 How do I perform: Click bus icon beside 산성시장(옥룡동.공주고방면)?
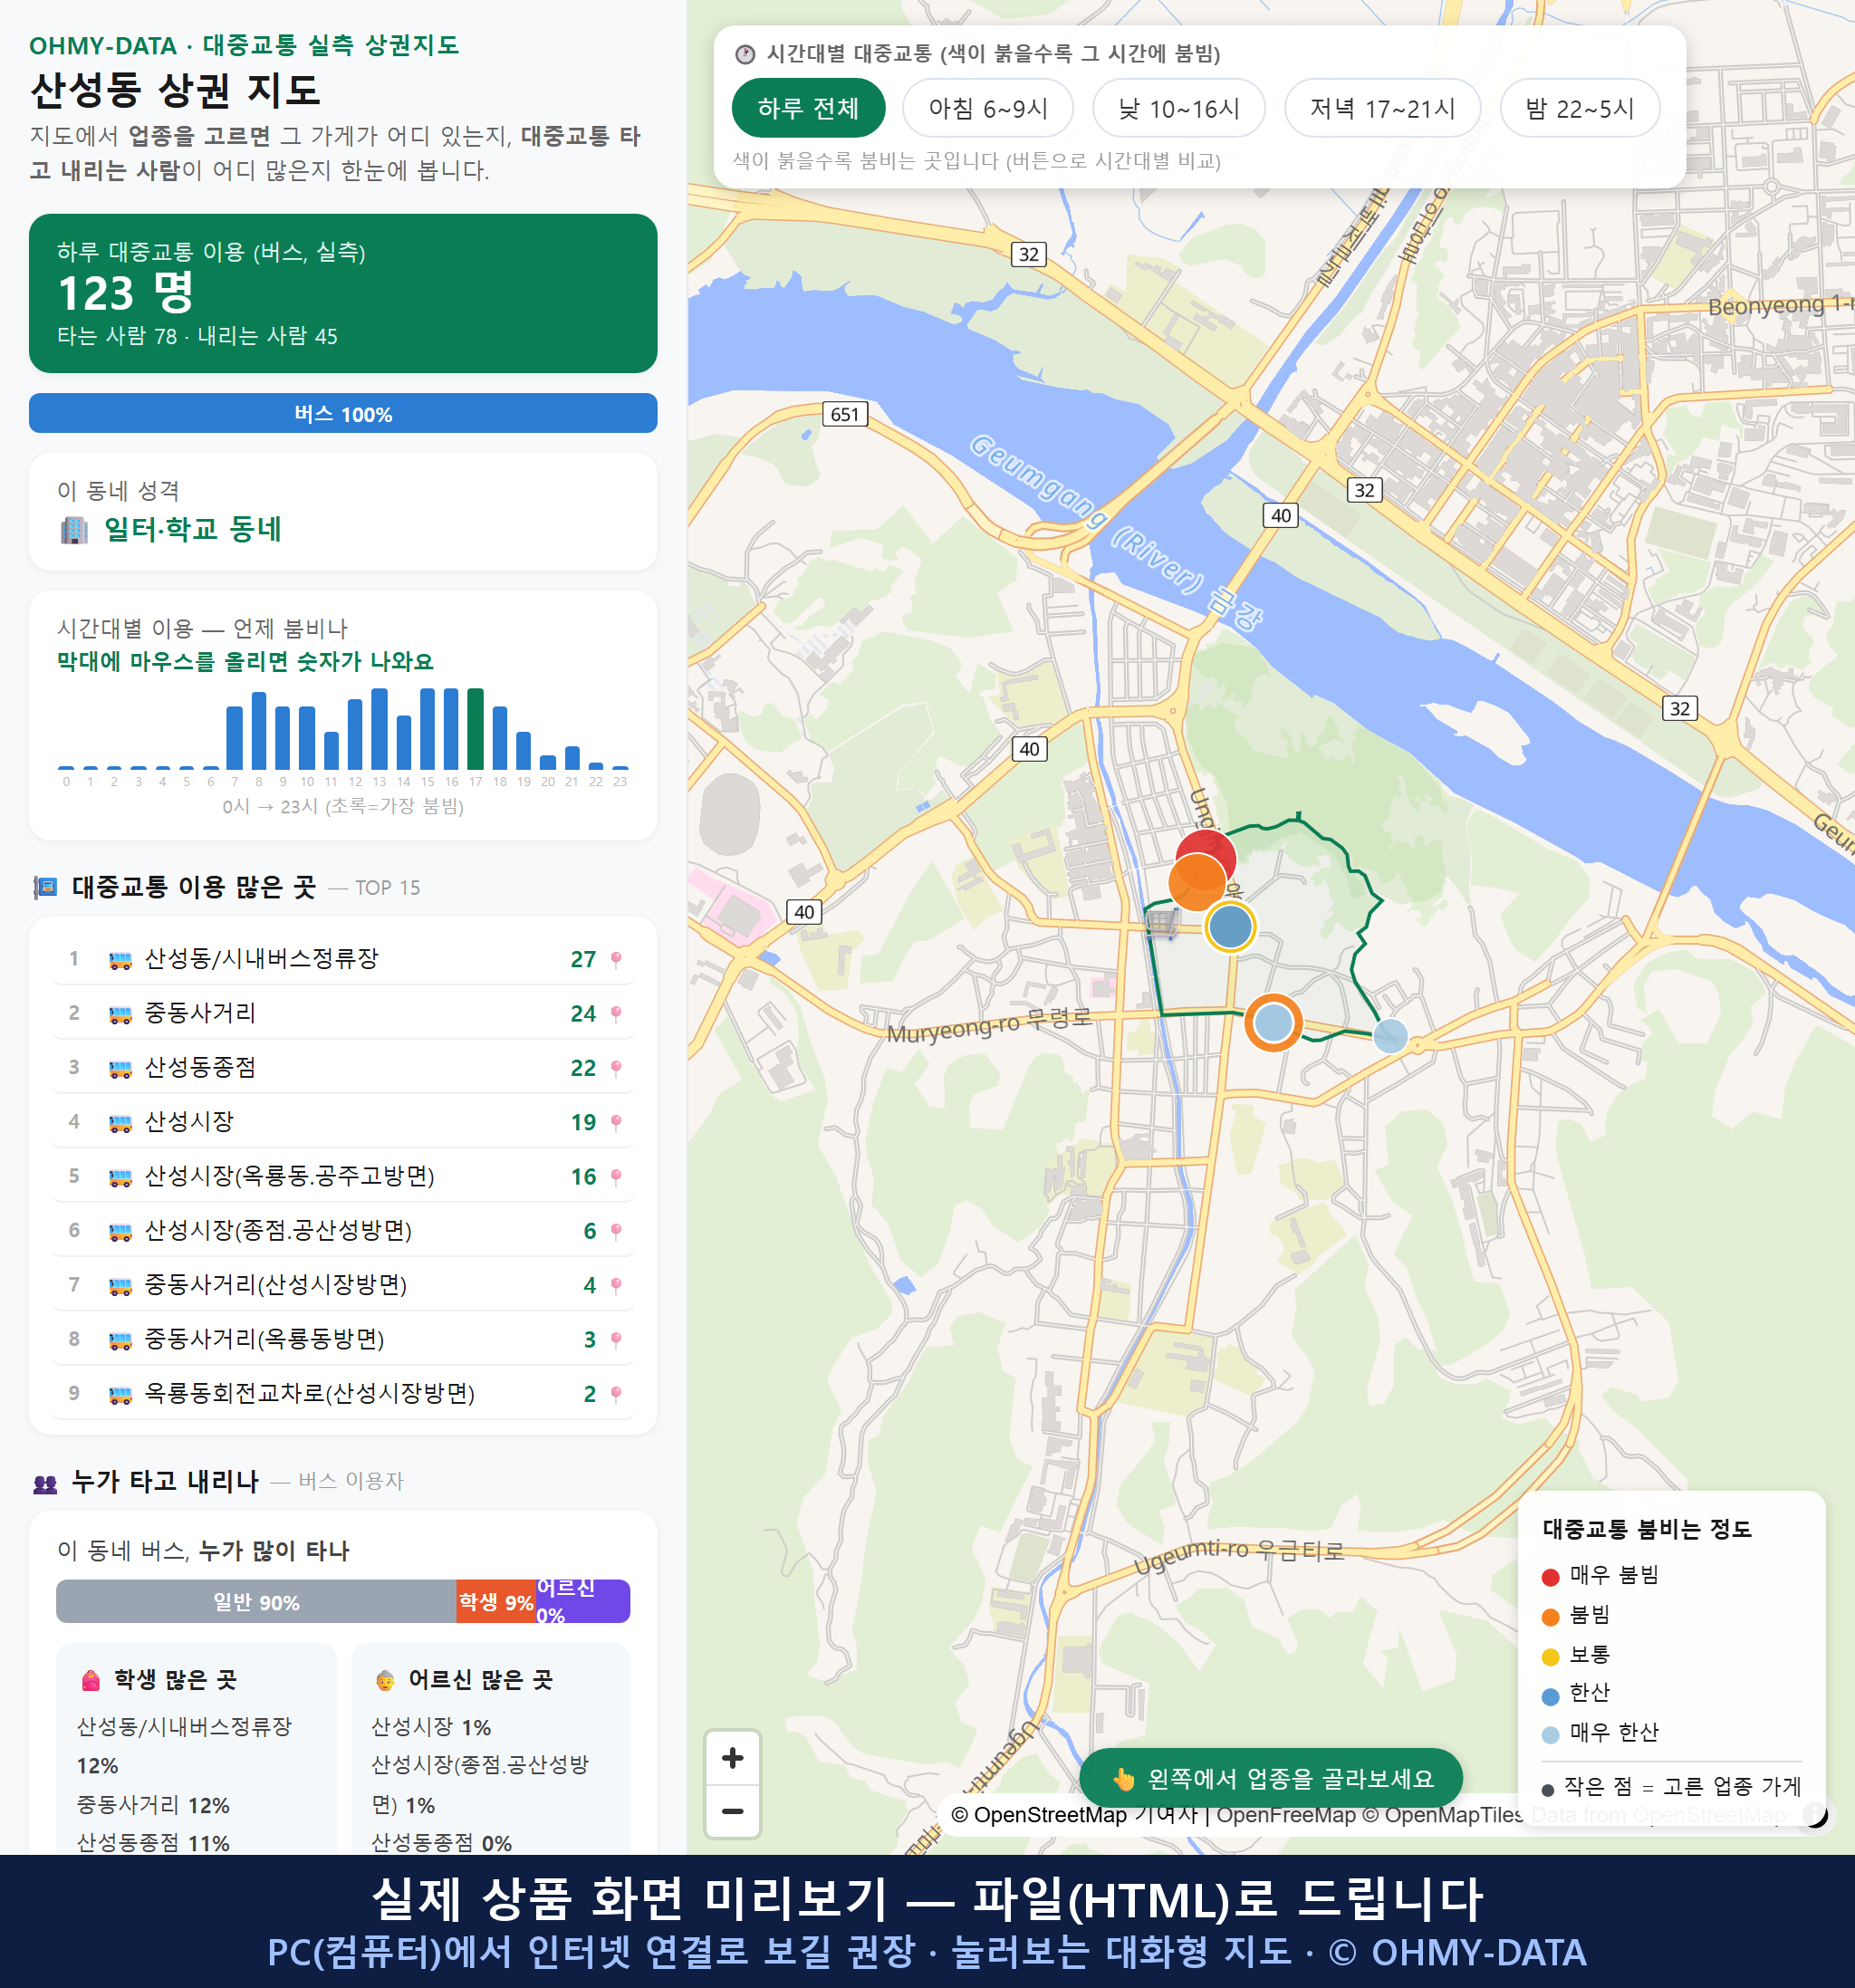coord(120,1177)
